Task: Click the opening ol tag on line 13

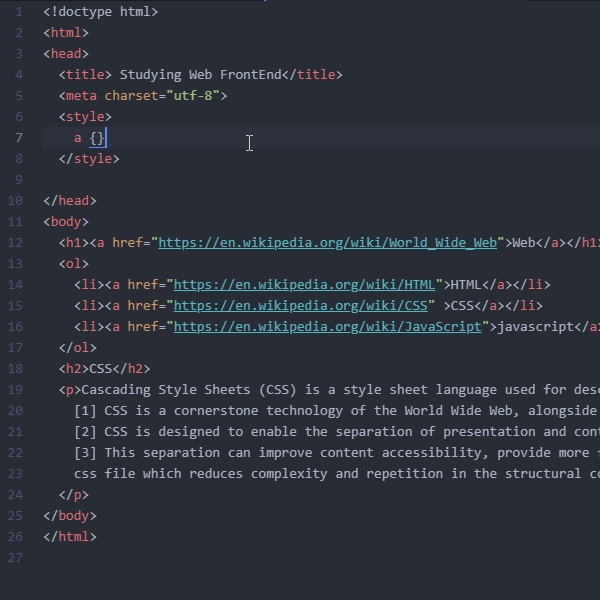Action: tap(73, 264)
